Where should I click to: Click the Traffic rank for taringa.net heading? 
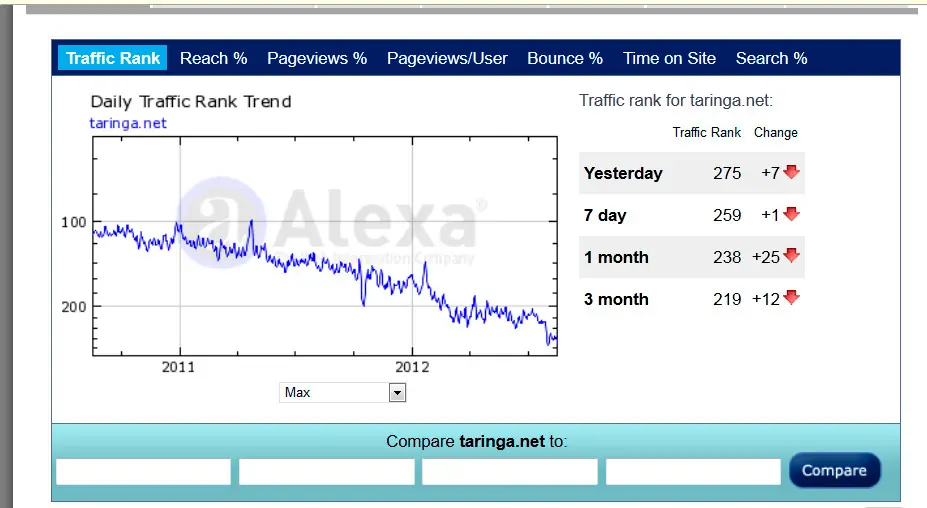[676, 101]
